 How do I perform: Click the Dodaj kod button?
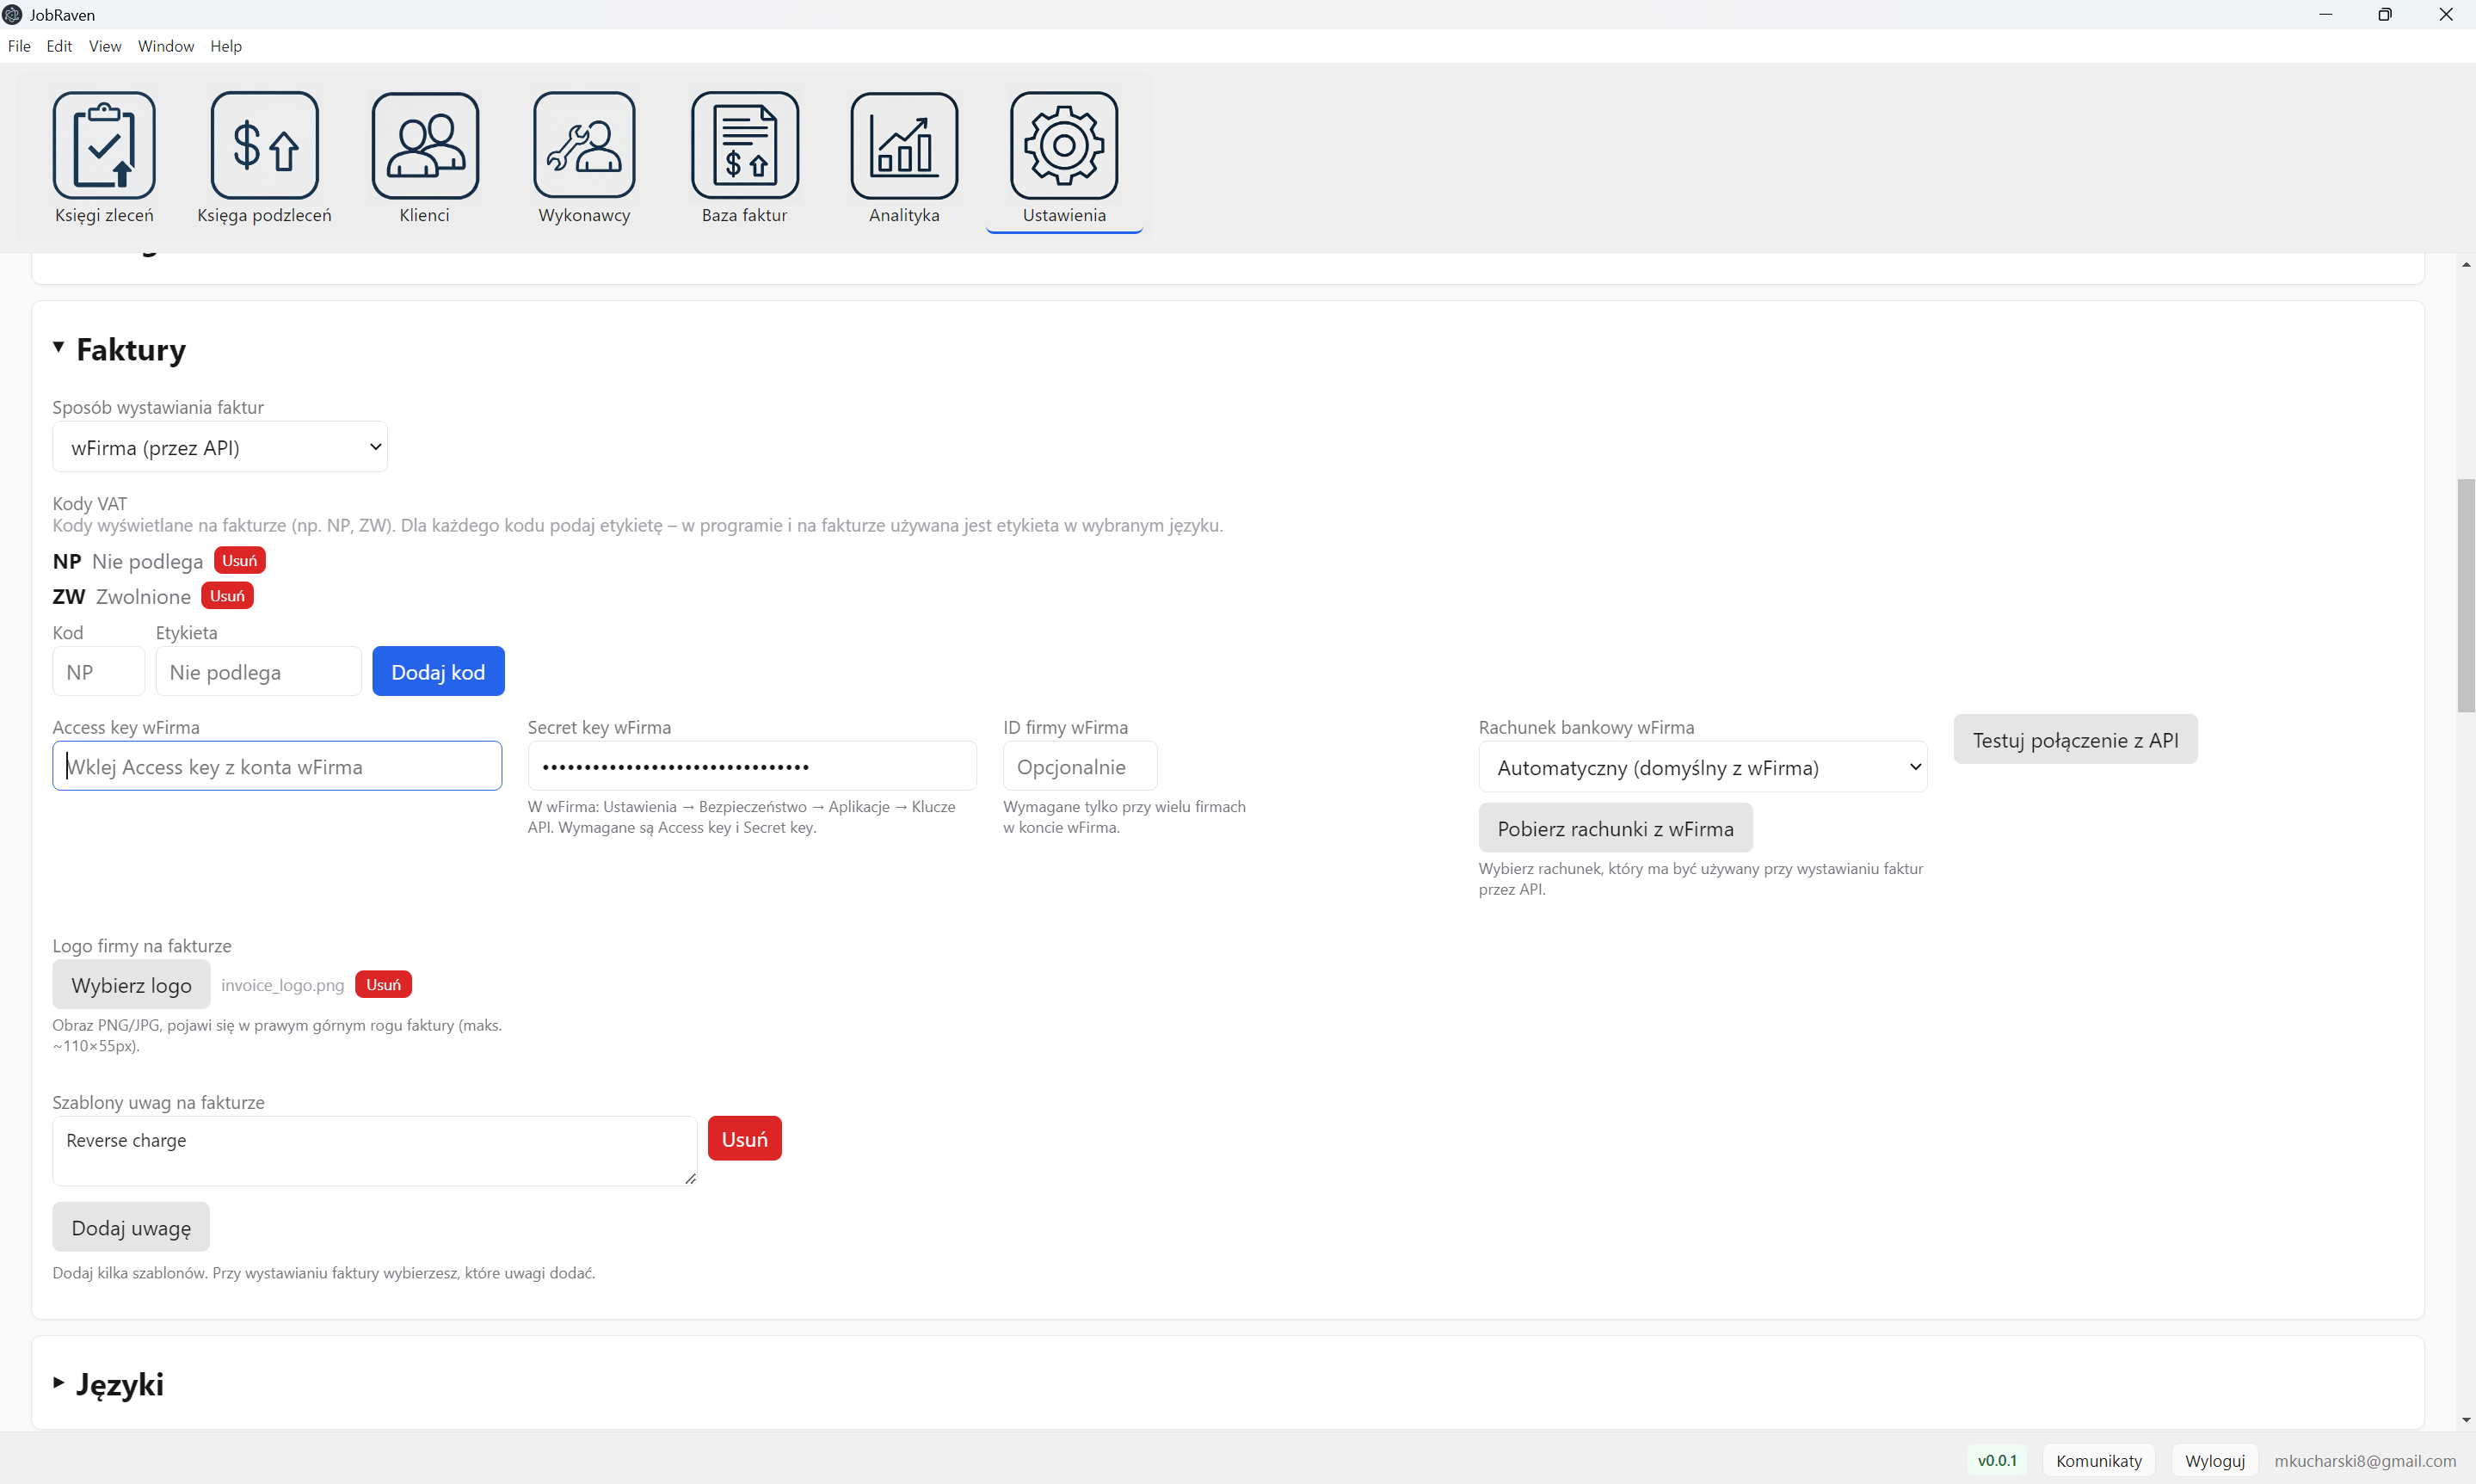438,671
